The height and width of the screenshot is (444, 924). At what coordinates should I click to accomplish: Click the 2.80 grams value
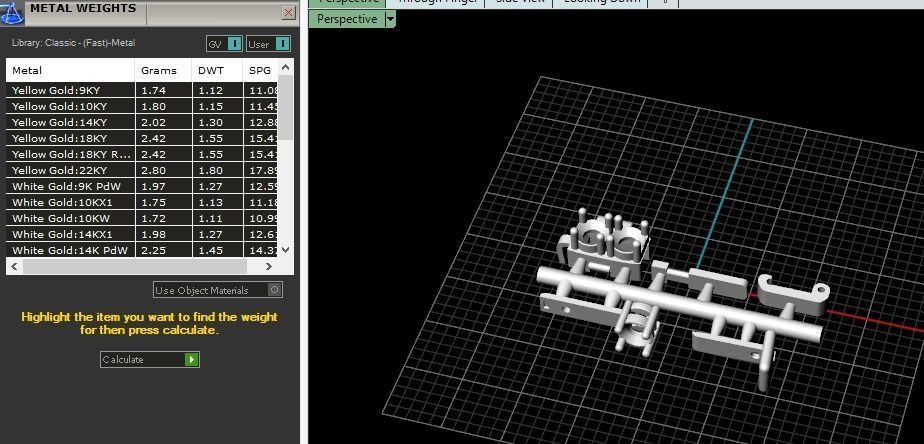coord(153,170)
